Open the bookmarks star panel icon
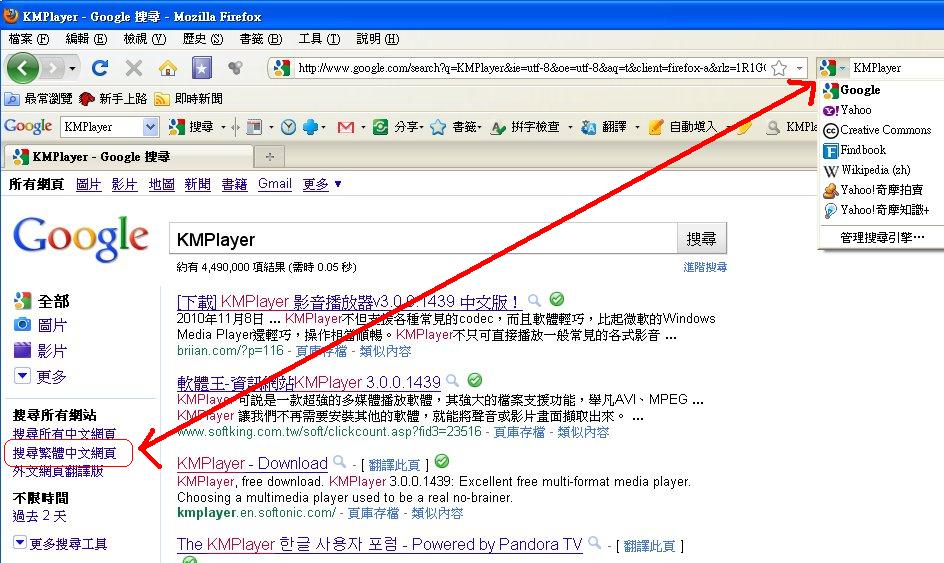Viewport: 944px width, 563px height. [202, 68]
